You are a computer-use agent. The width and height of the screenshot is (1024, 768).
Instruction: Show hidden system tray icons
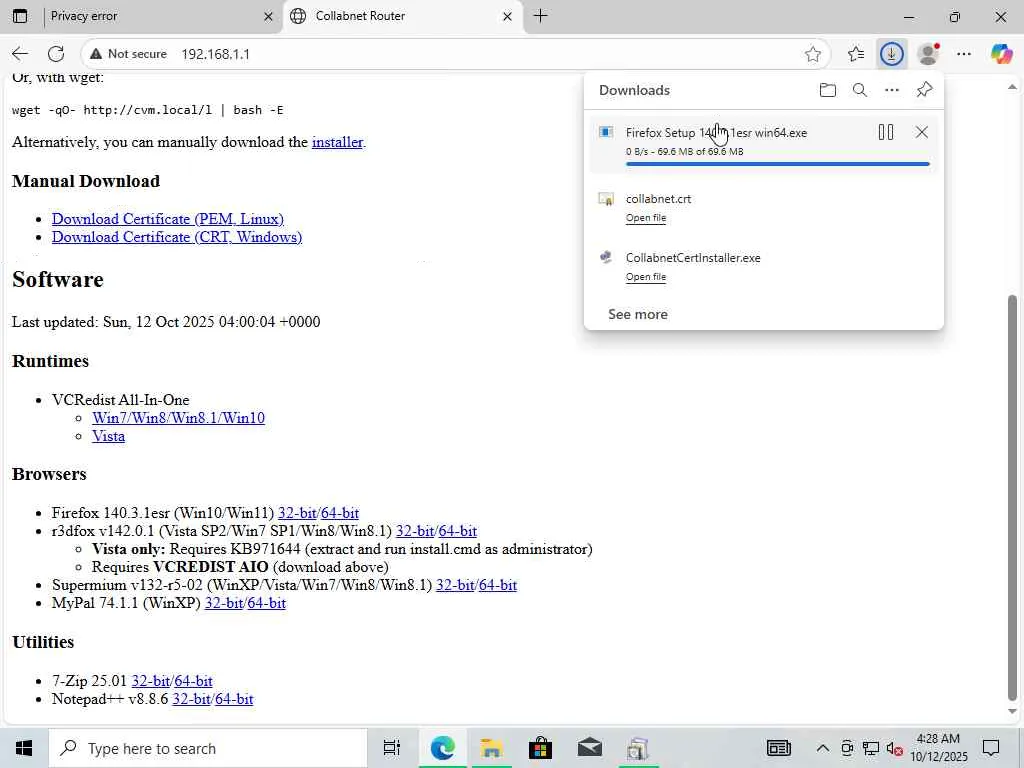823,748
